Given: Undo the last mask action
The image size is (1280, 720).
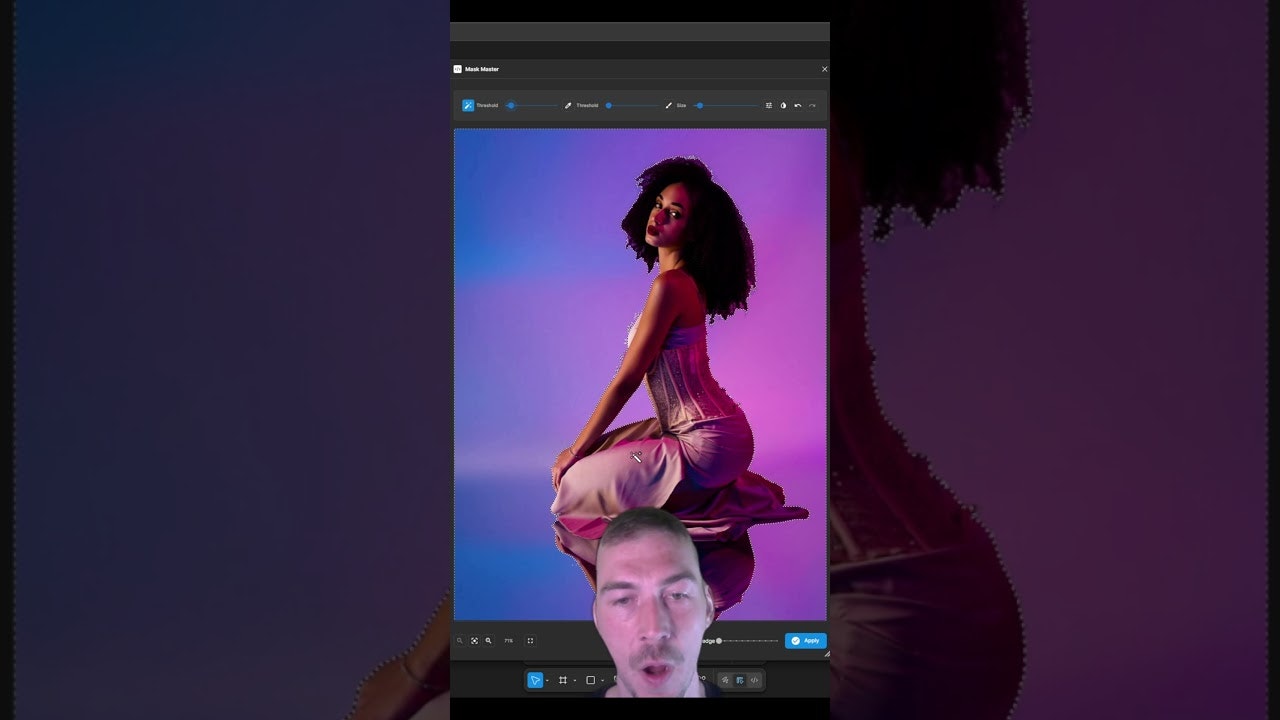Looking at the screenshot, I should click(x=797, y=105).
